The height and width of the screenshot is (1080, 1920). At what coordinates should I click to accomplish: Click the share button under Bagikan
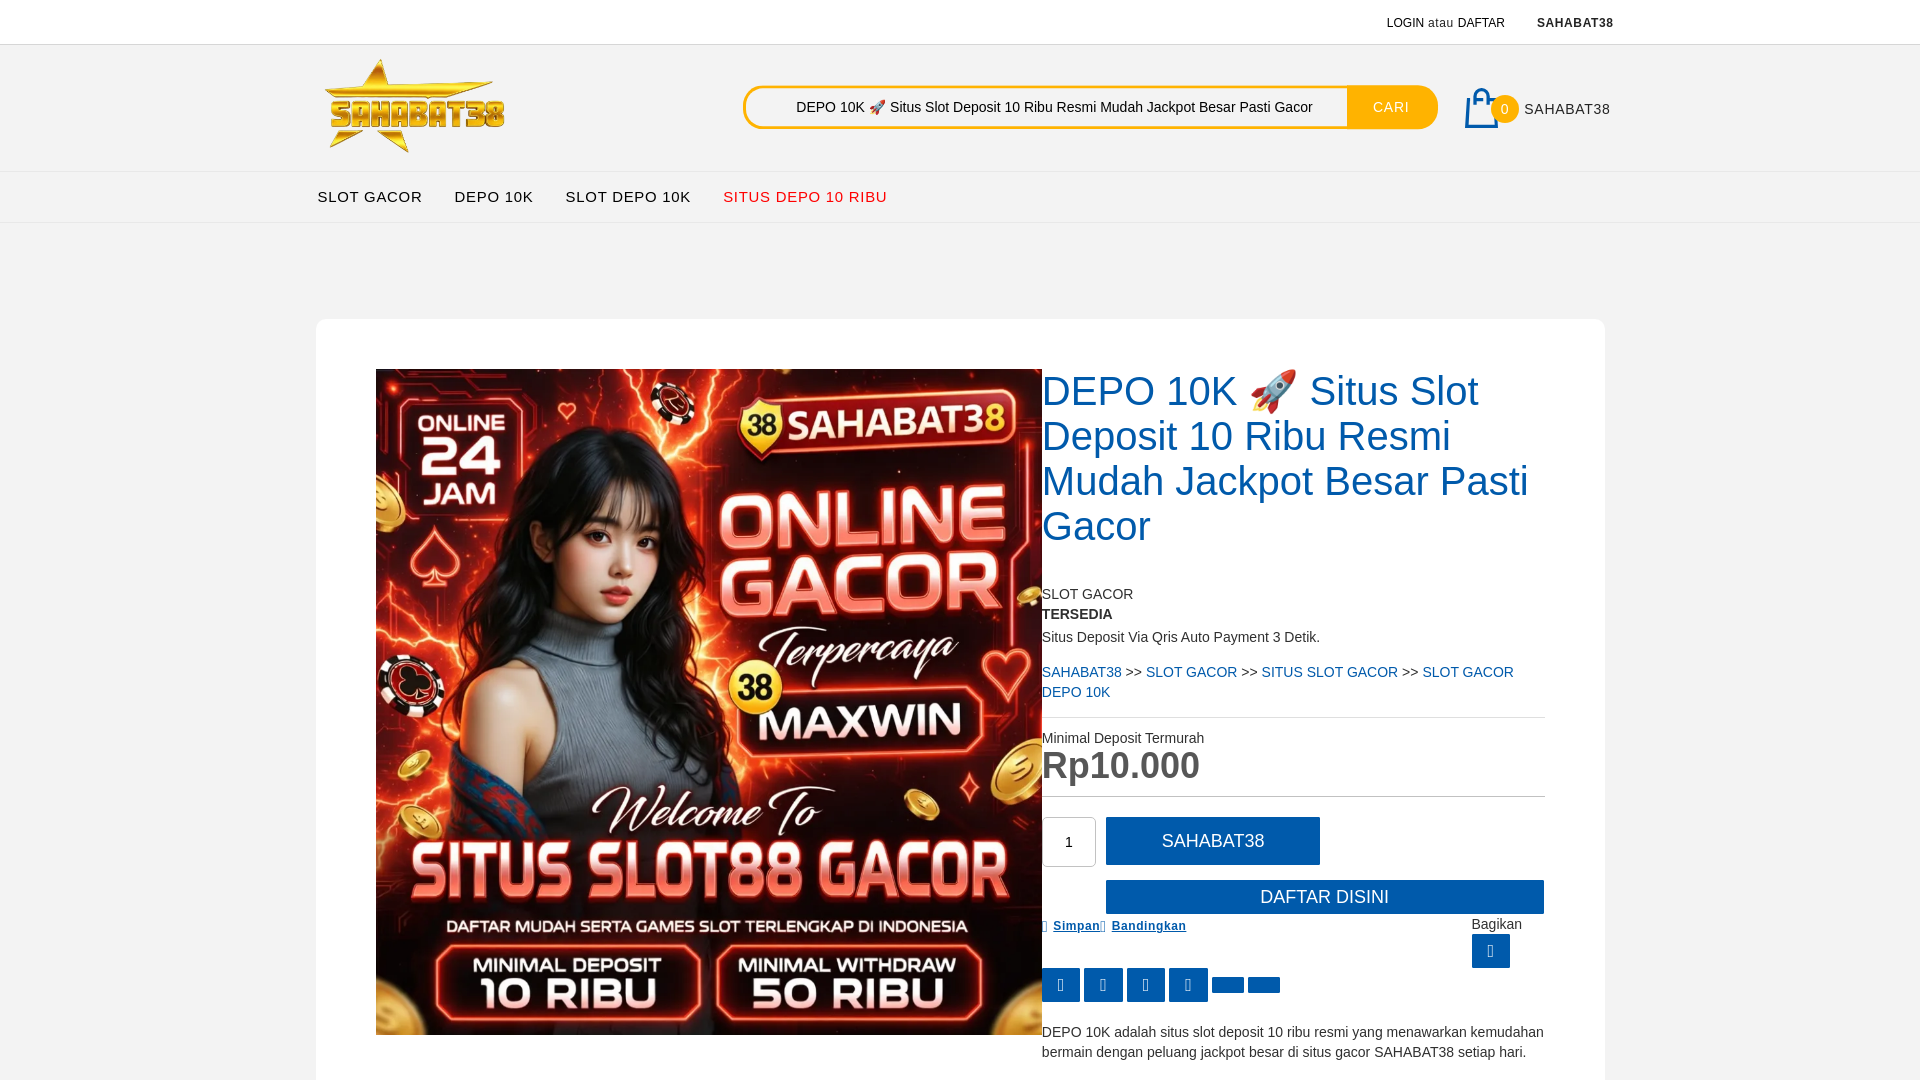click(1490, 951)
